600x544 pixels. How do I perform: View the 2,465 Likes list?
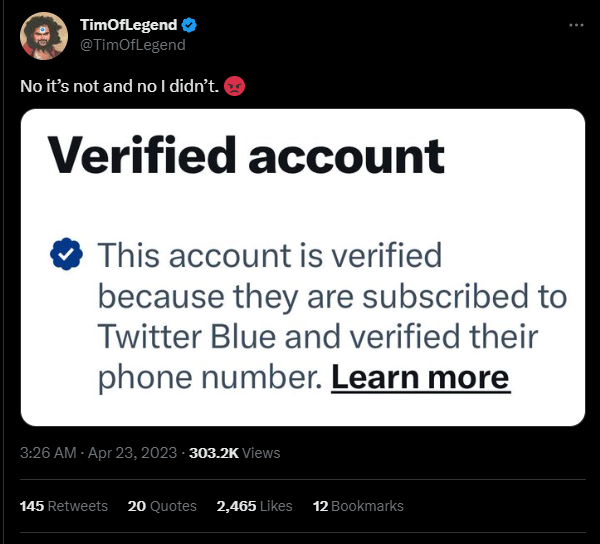pyautogui.click(x=254, y=506)
